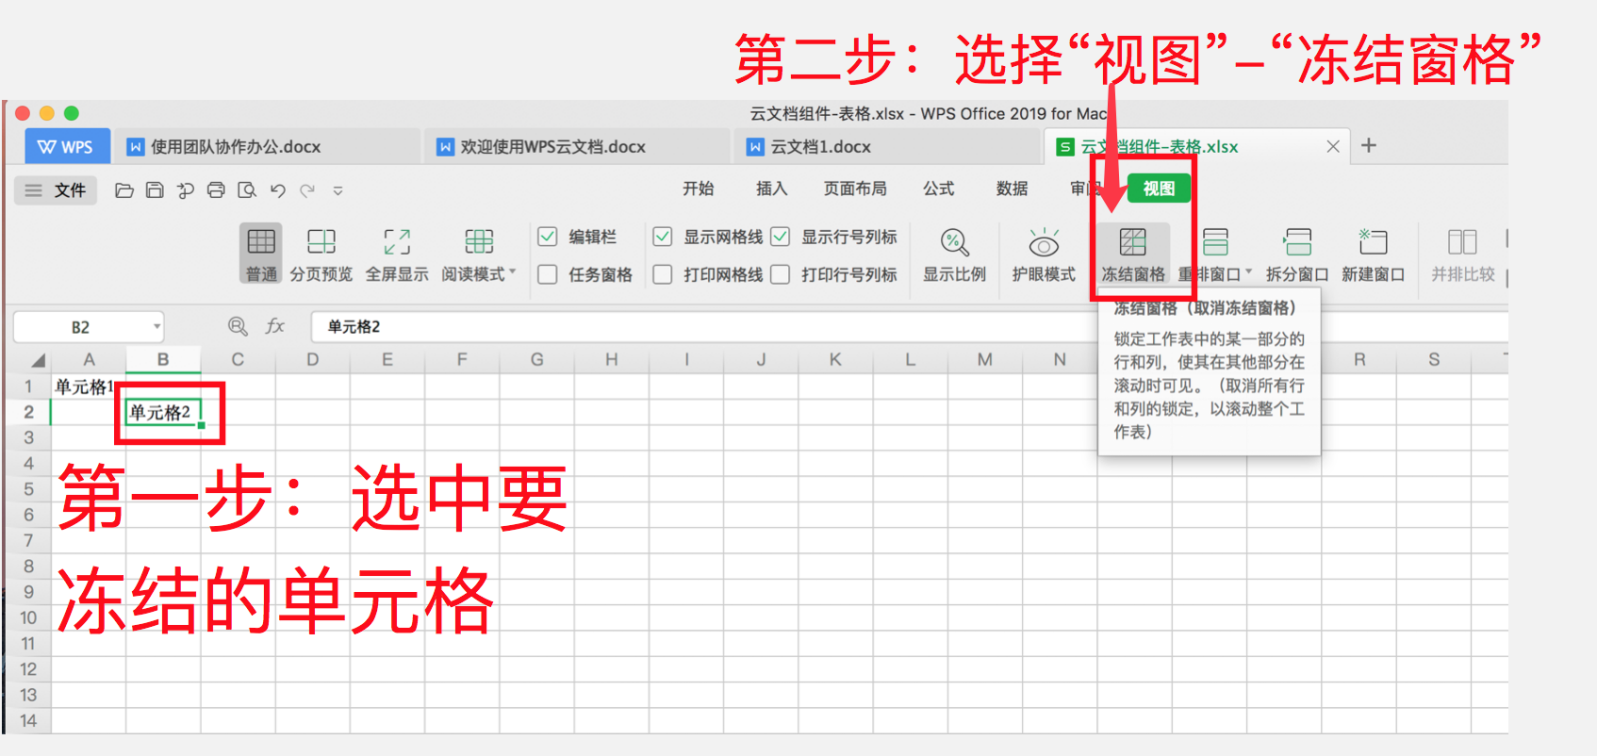Select column H header
This screenshot has width=1597, height=756.
click(x=611, y=360)
